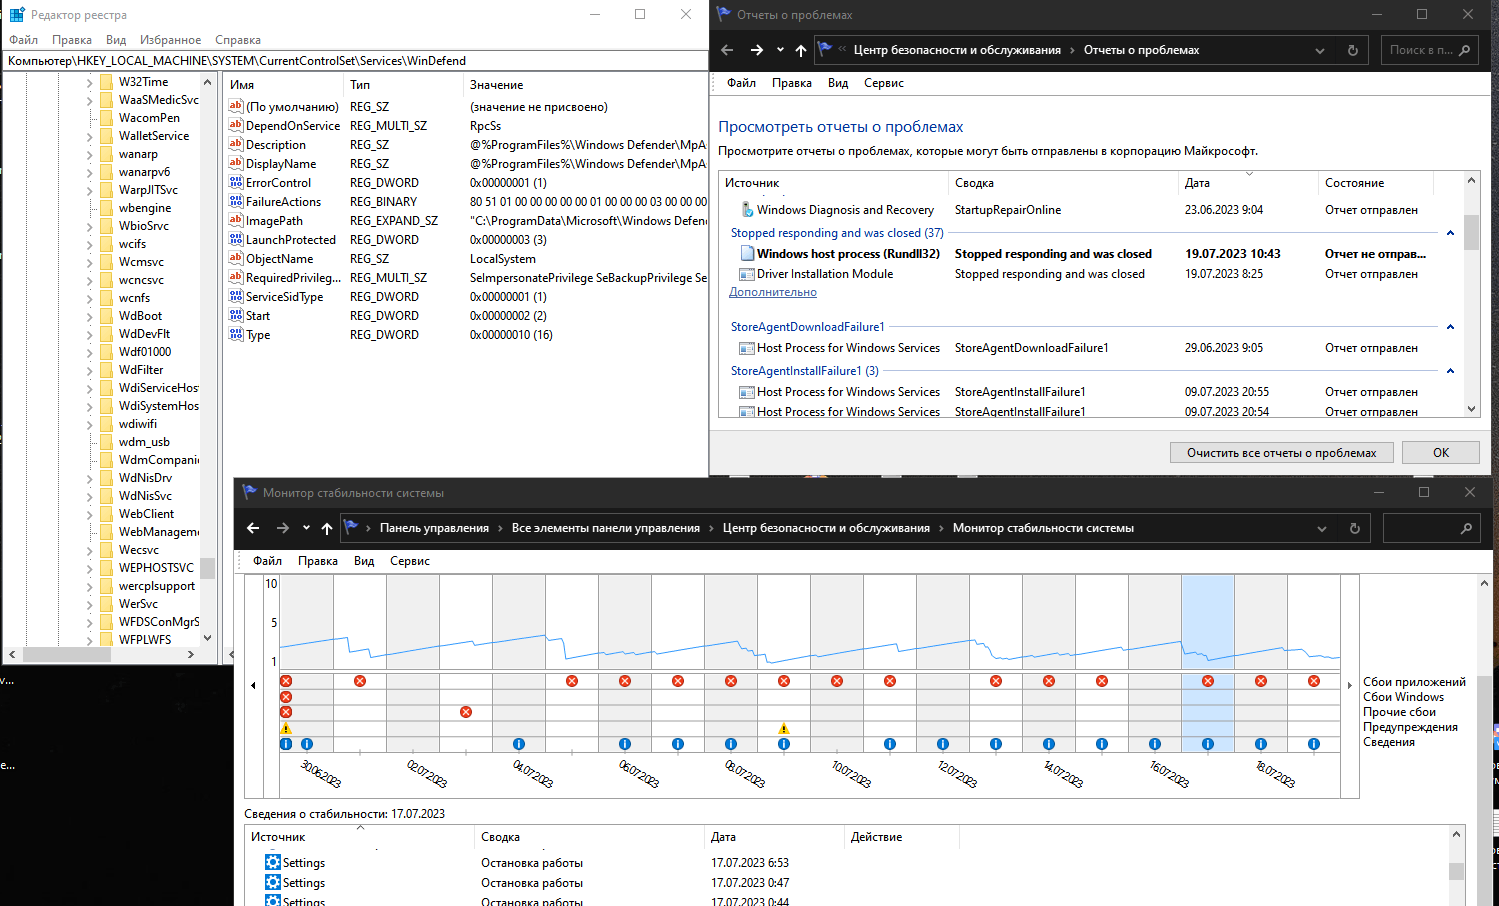
Task: Open Панель управления breadcrumb in Reliability Monitor
Action: click(x=434, y=528)
